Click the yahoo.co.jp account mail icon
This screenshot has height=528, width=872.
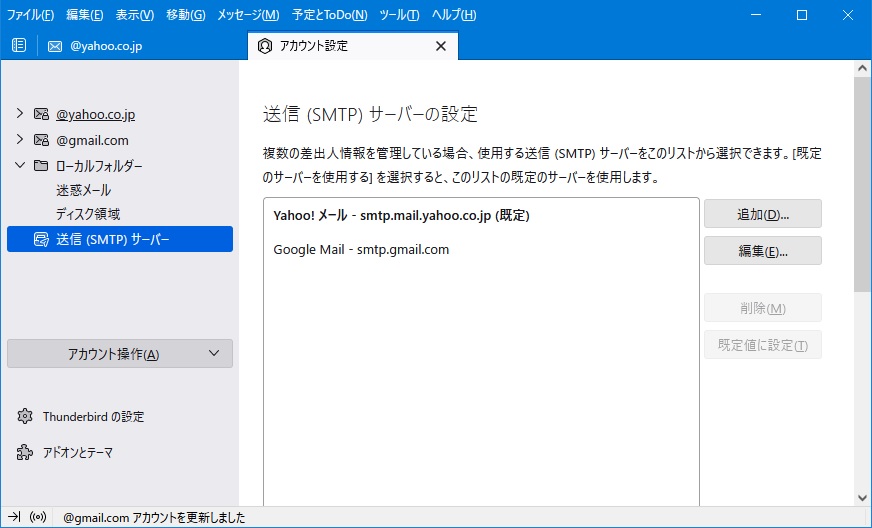(x=41, y=114)
